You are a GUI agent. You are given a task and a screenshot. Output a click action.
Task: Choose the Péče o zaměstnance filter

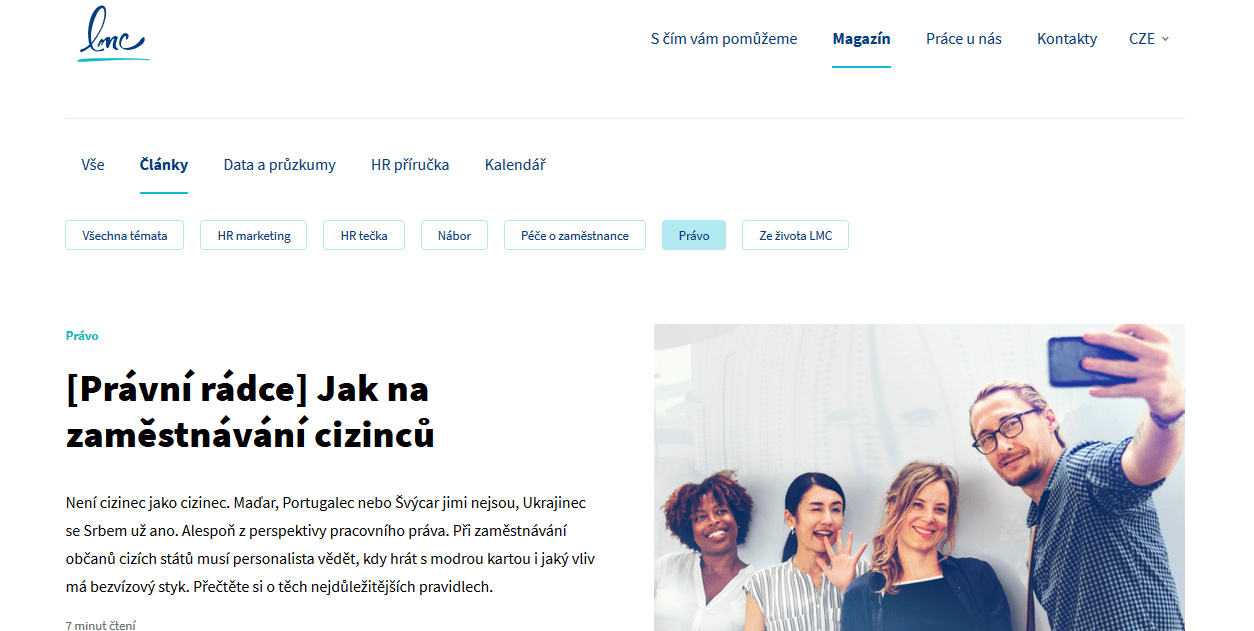pyautogui.click(x=575, y=235)
